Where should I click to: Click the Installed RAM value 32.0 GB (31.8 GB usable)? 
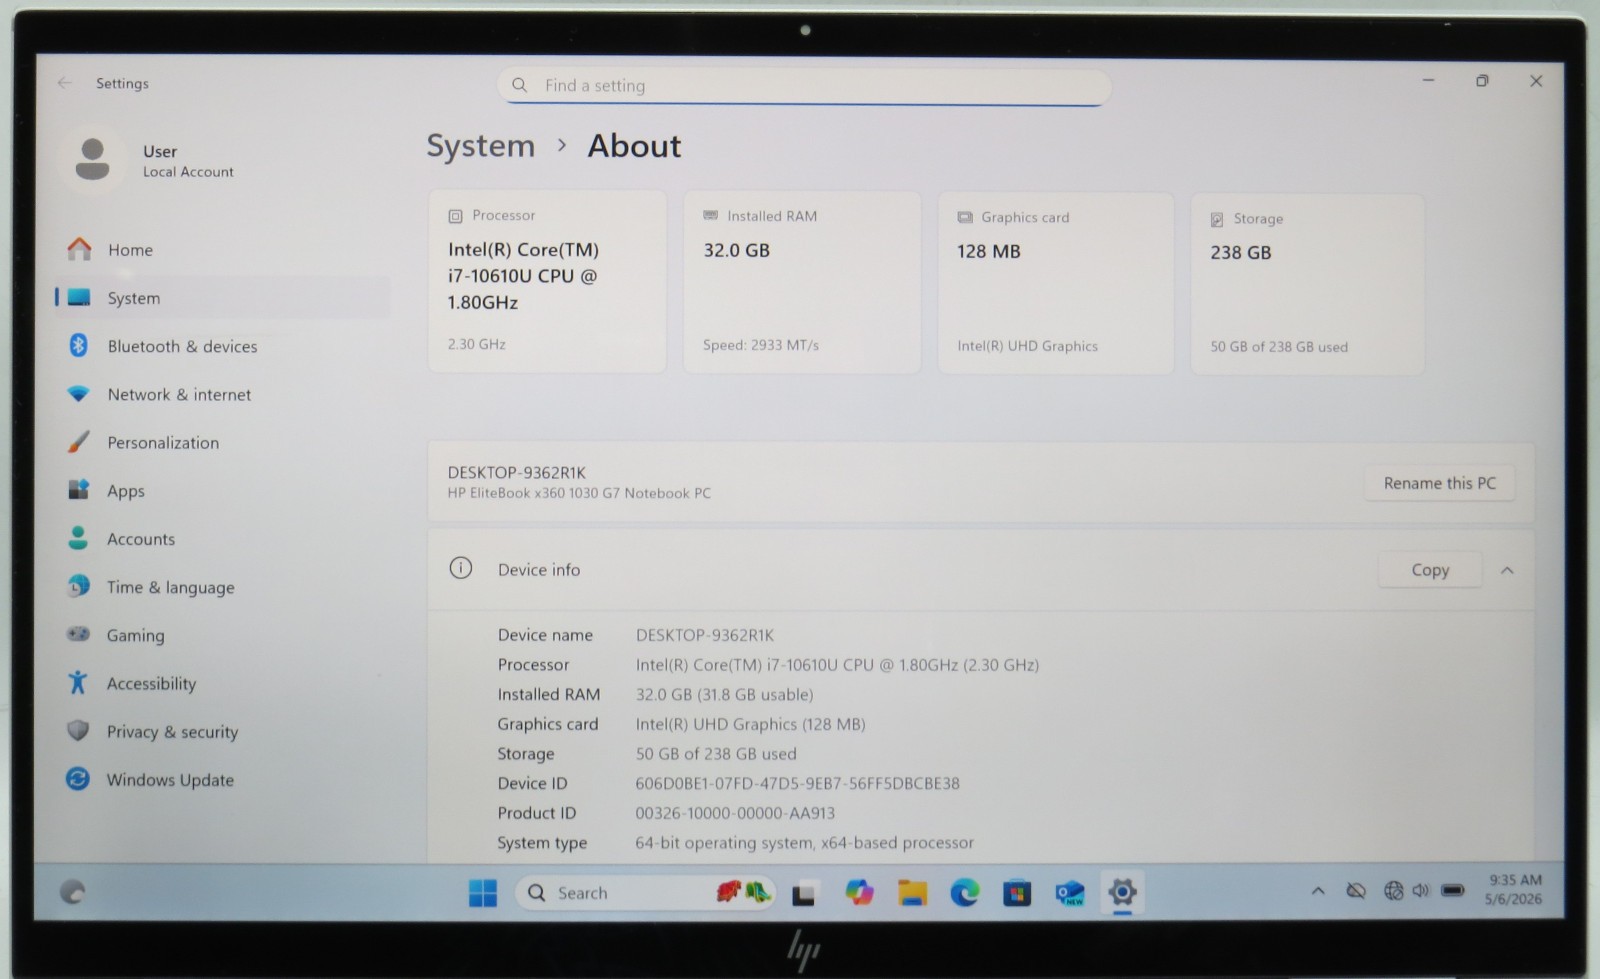pos(724,695)
